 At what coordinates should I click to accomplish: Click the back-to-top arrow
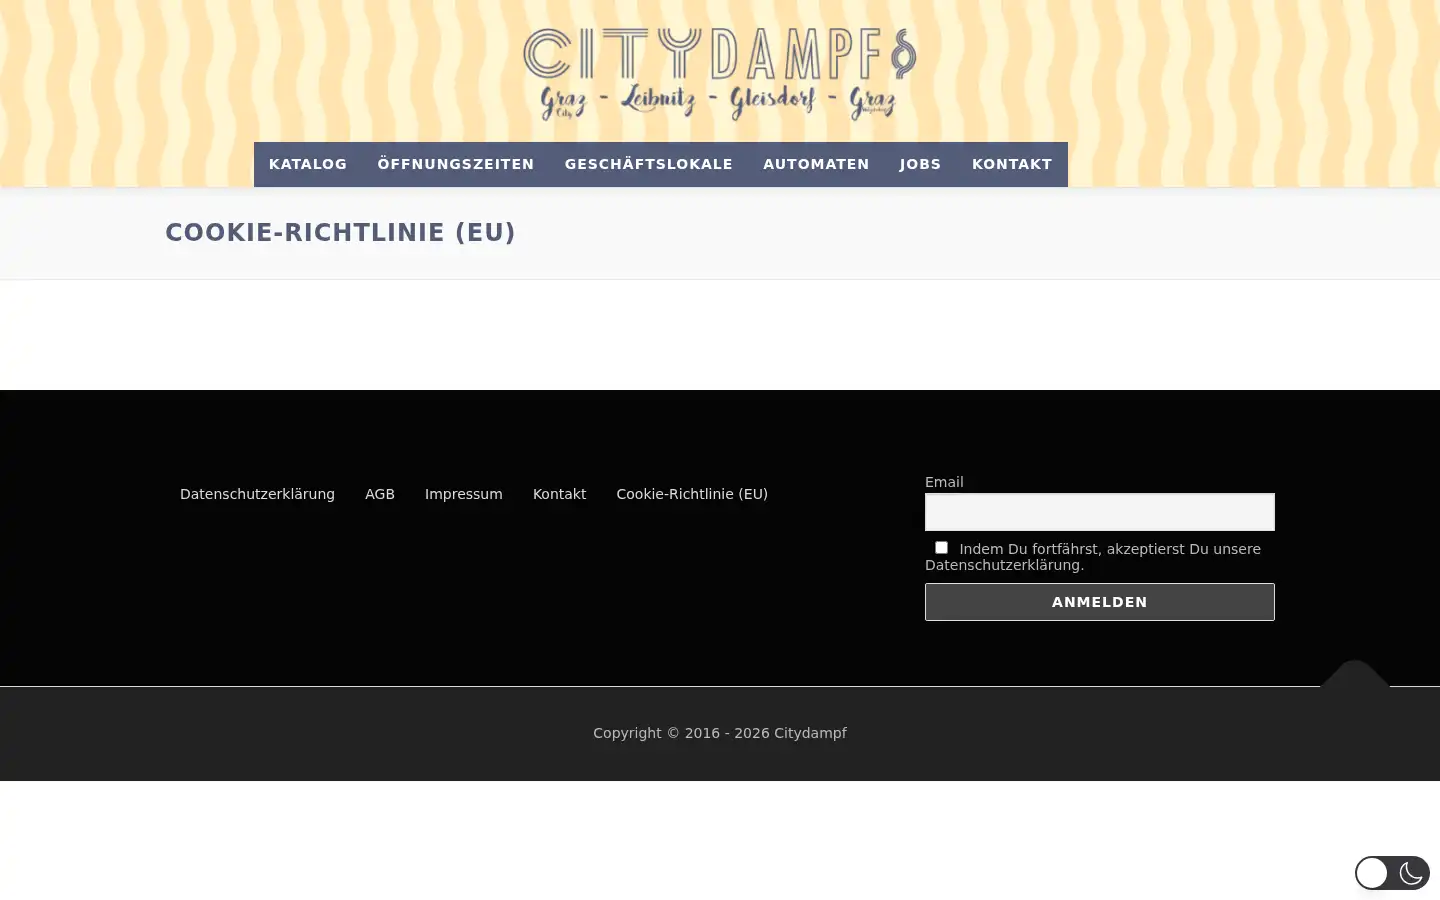[x=1355, y=675]
